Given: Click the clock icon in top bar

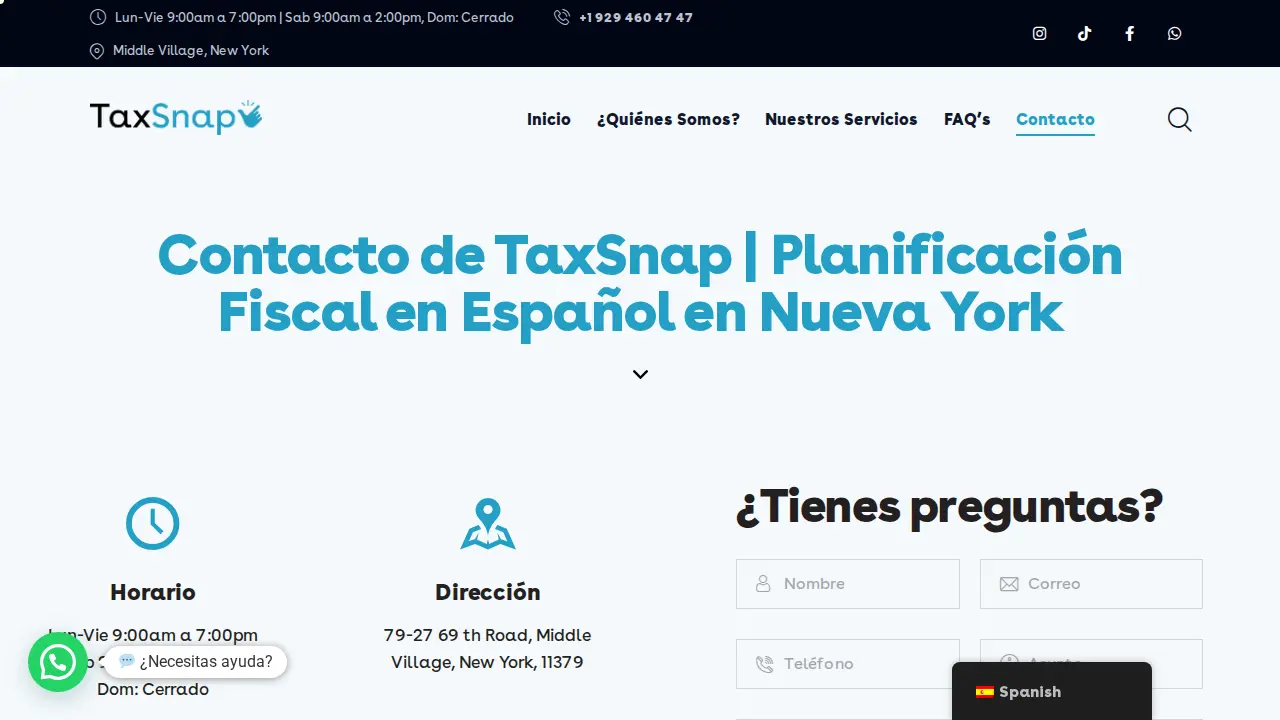Looking at the screenshot, I should pyautogui.click(x=98, y=17).
